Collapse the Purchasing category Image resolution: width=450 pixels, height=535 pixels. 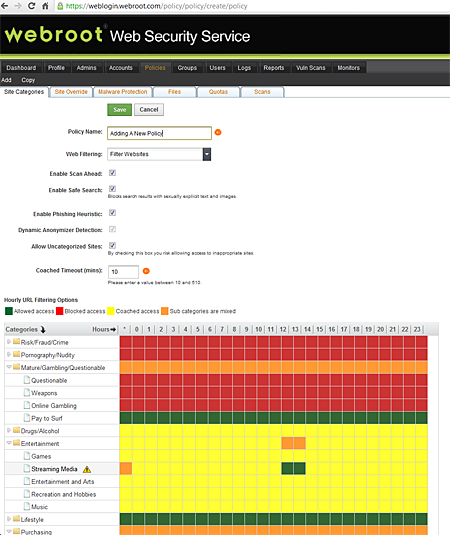pyautogui.click(x=9, y=531)
